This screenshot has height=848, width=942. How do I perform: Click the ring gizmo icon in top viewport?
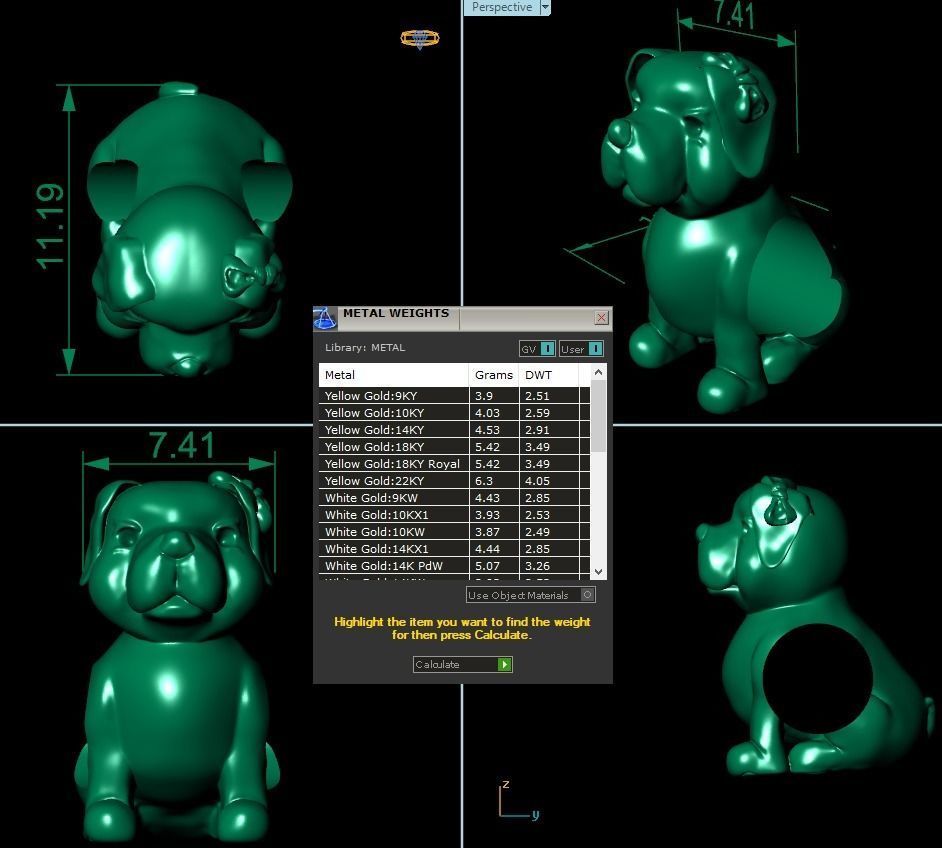click(x=420, y=39)
